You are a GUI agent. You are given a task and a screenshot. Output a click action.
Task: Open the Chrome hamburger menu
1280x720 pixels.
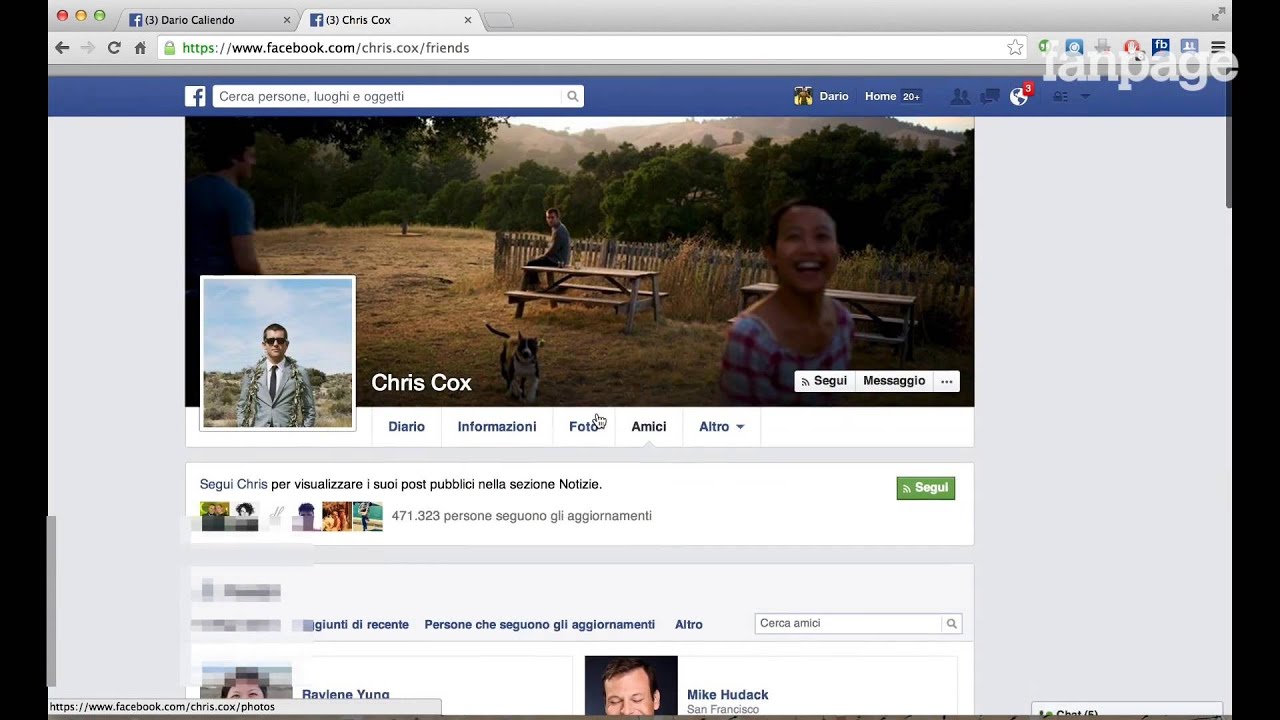[1218, 47]
